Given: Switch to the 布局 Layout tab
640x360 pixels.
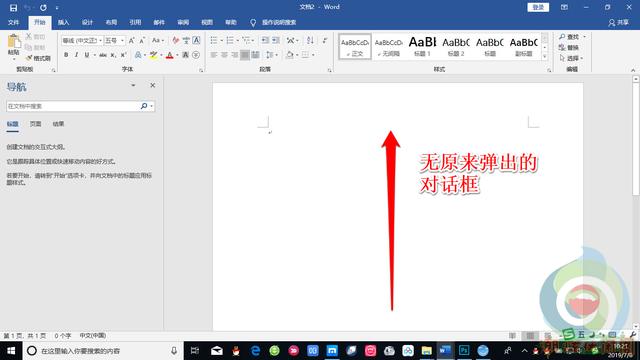Looking at the screenshot, I should [111, 22].
